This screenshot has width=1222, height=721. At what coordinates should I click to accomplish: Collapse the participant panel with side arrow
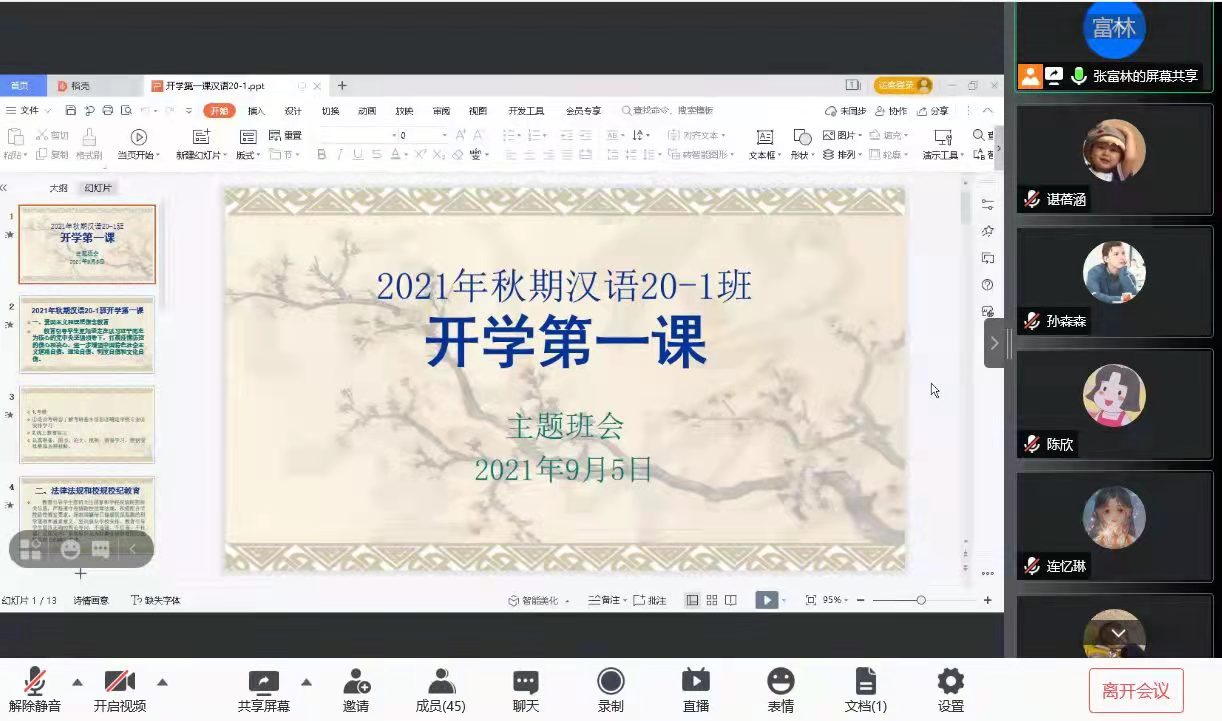994,343
